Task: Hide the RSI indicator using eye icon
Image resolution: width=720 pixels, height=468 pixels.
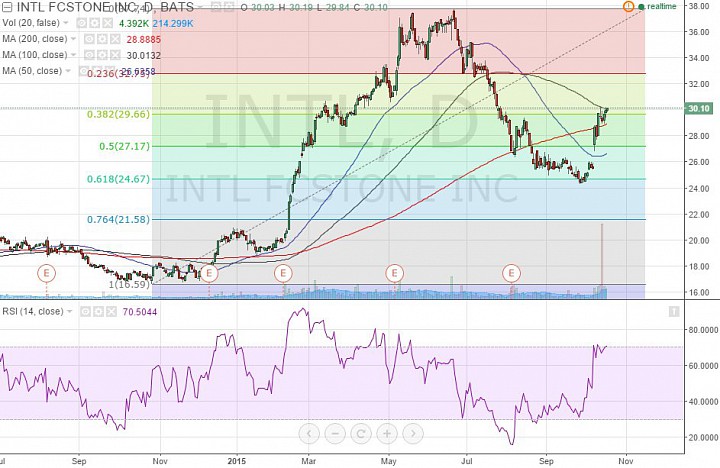Action: click(85, 312)
